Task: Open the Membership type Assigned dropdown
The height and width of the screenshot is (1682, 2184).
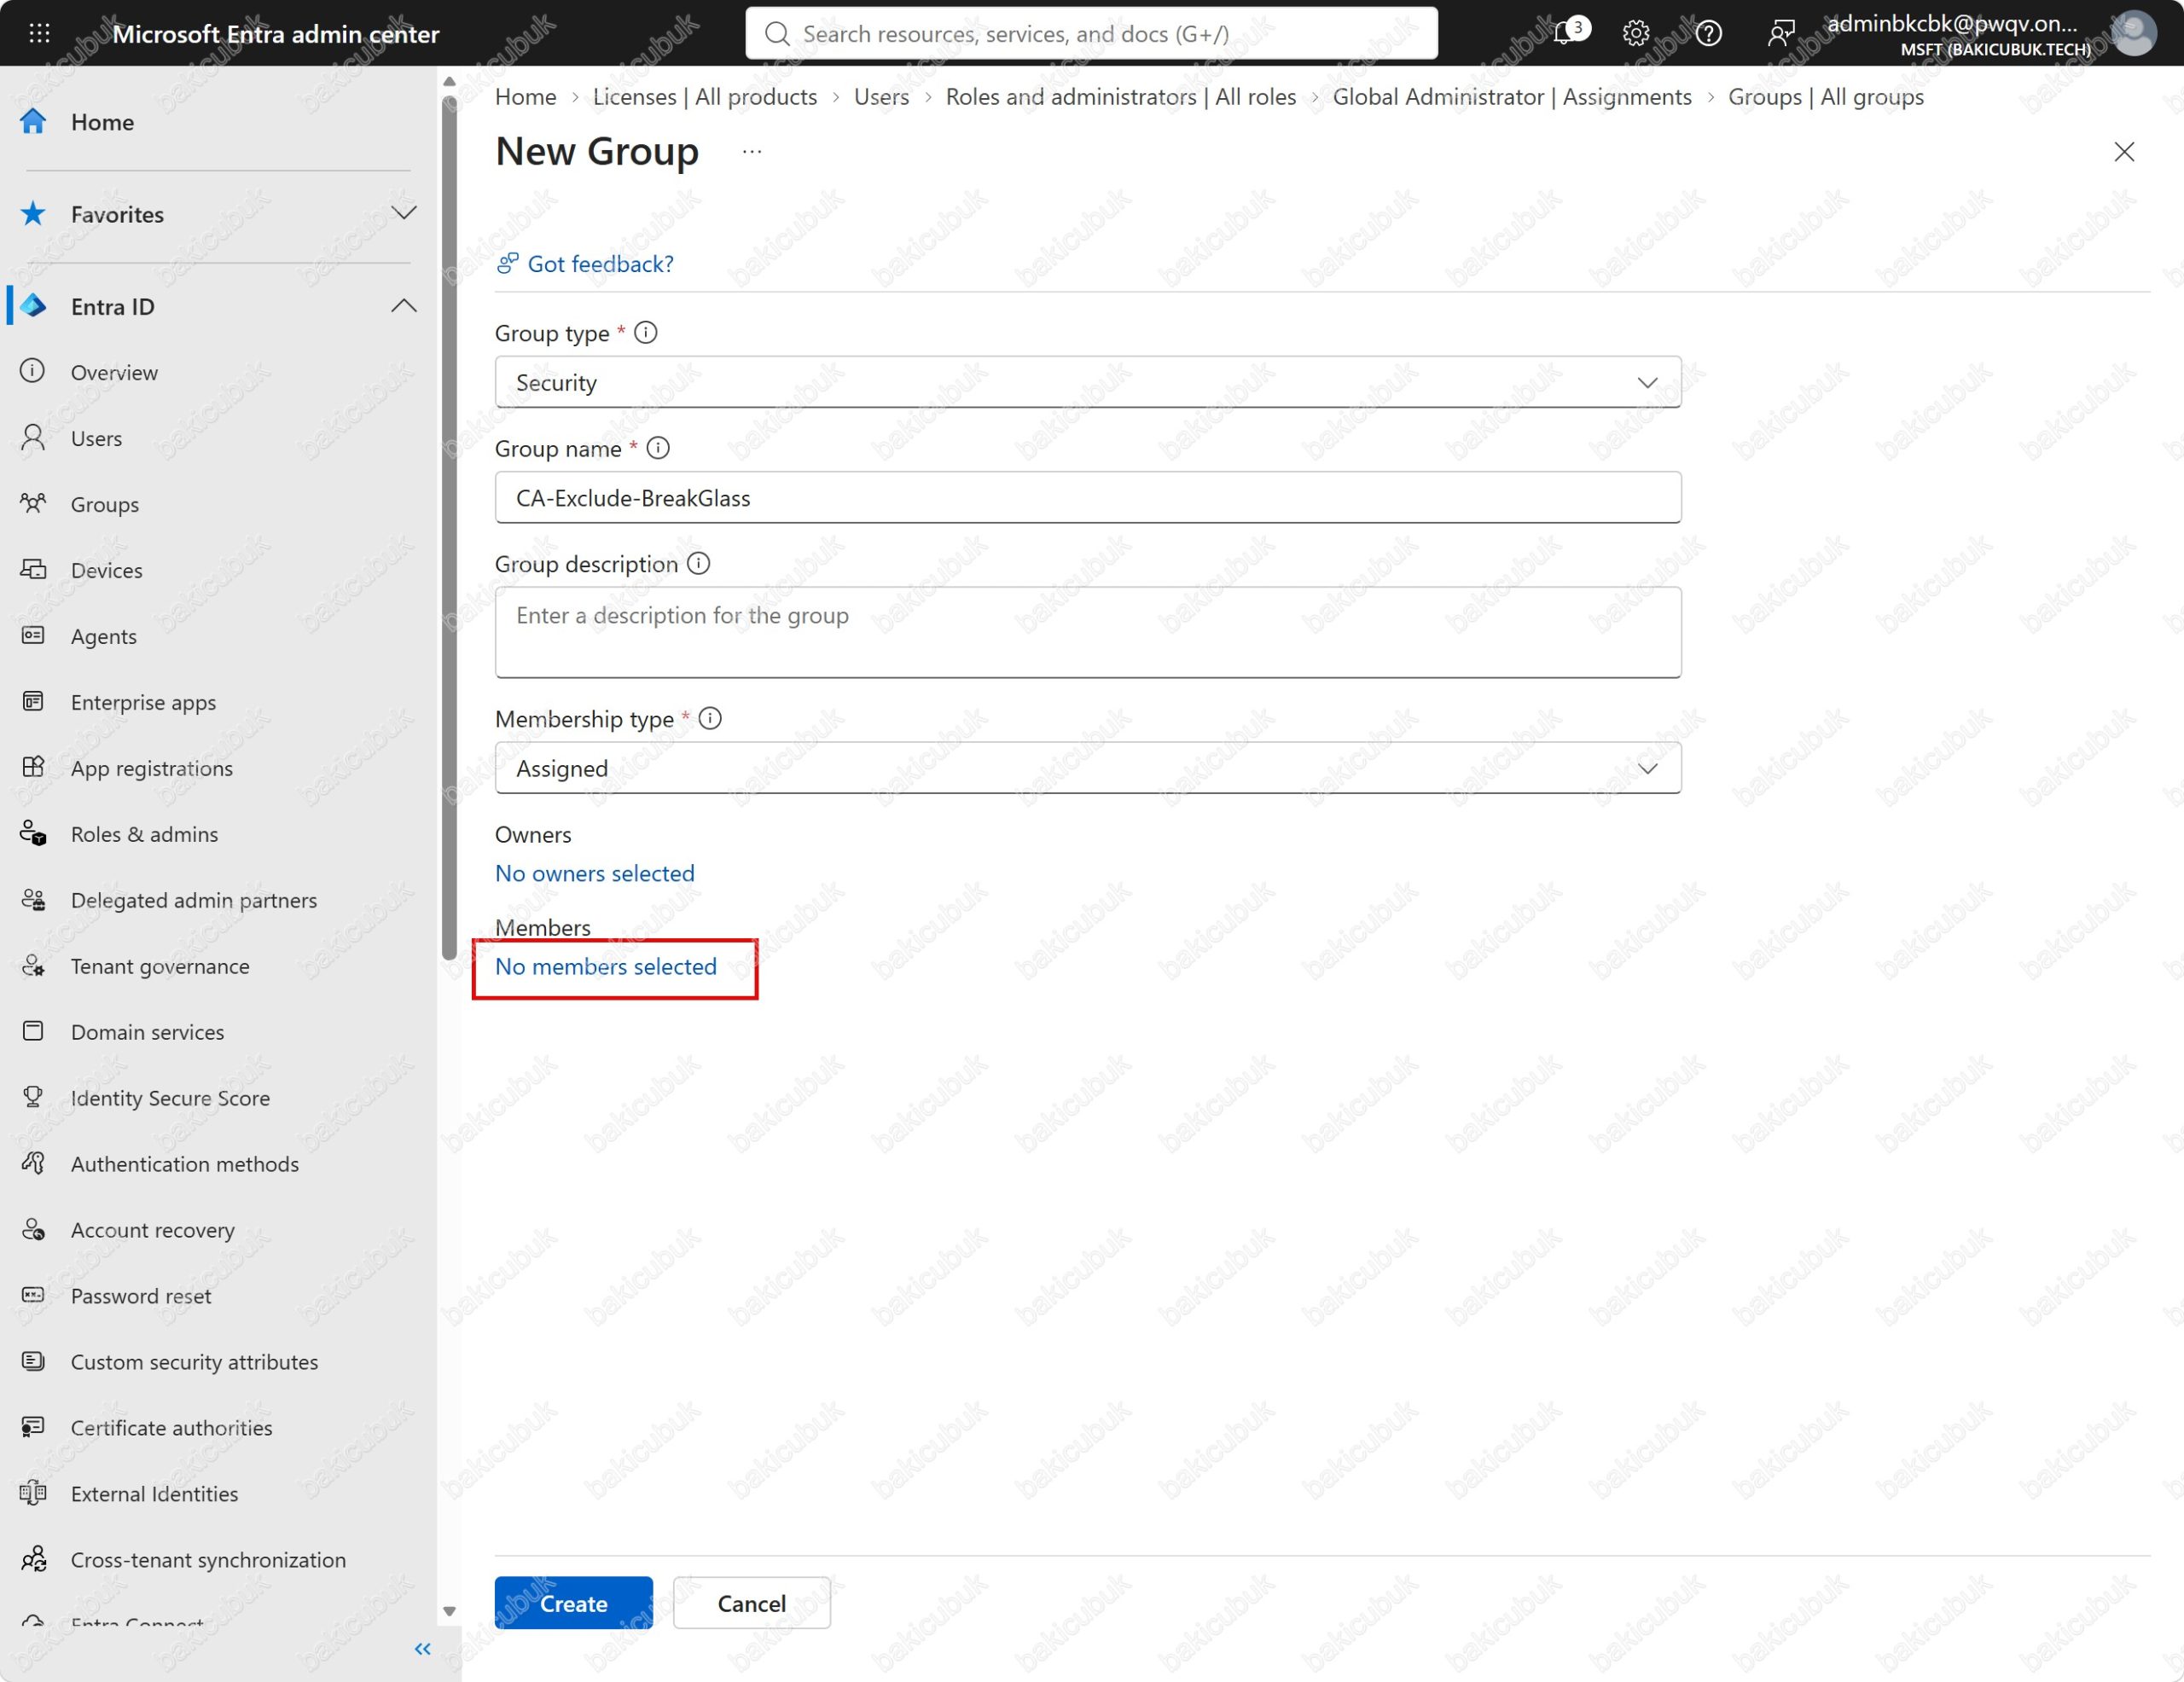Action: click(1088, 768)
